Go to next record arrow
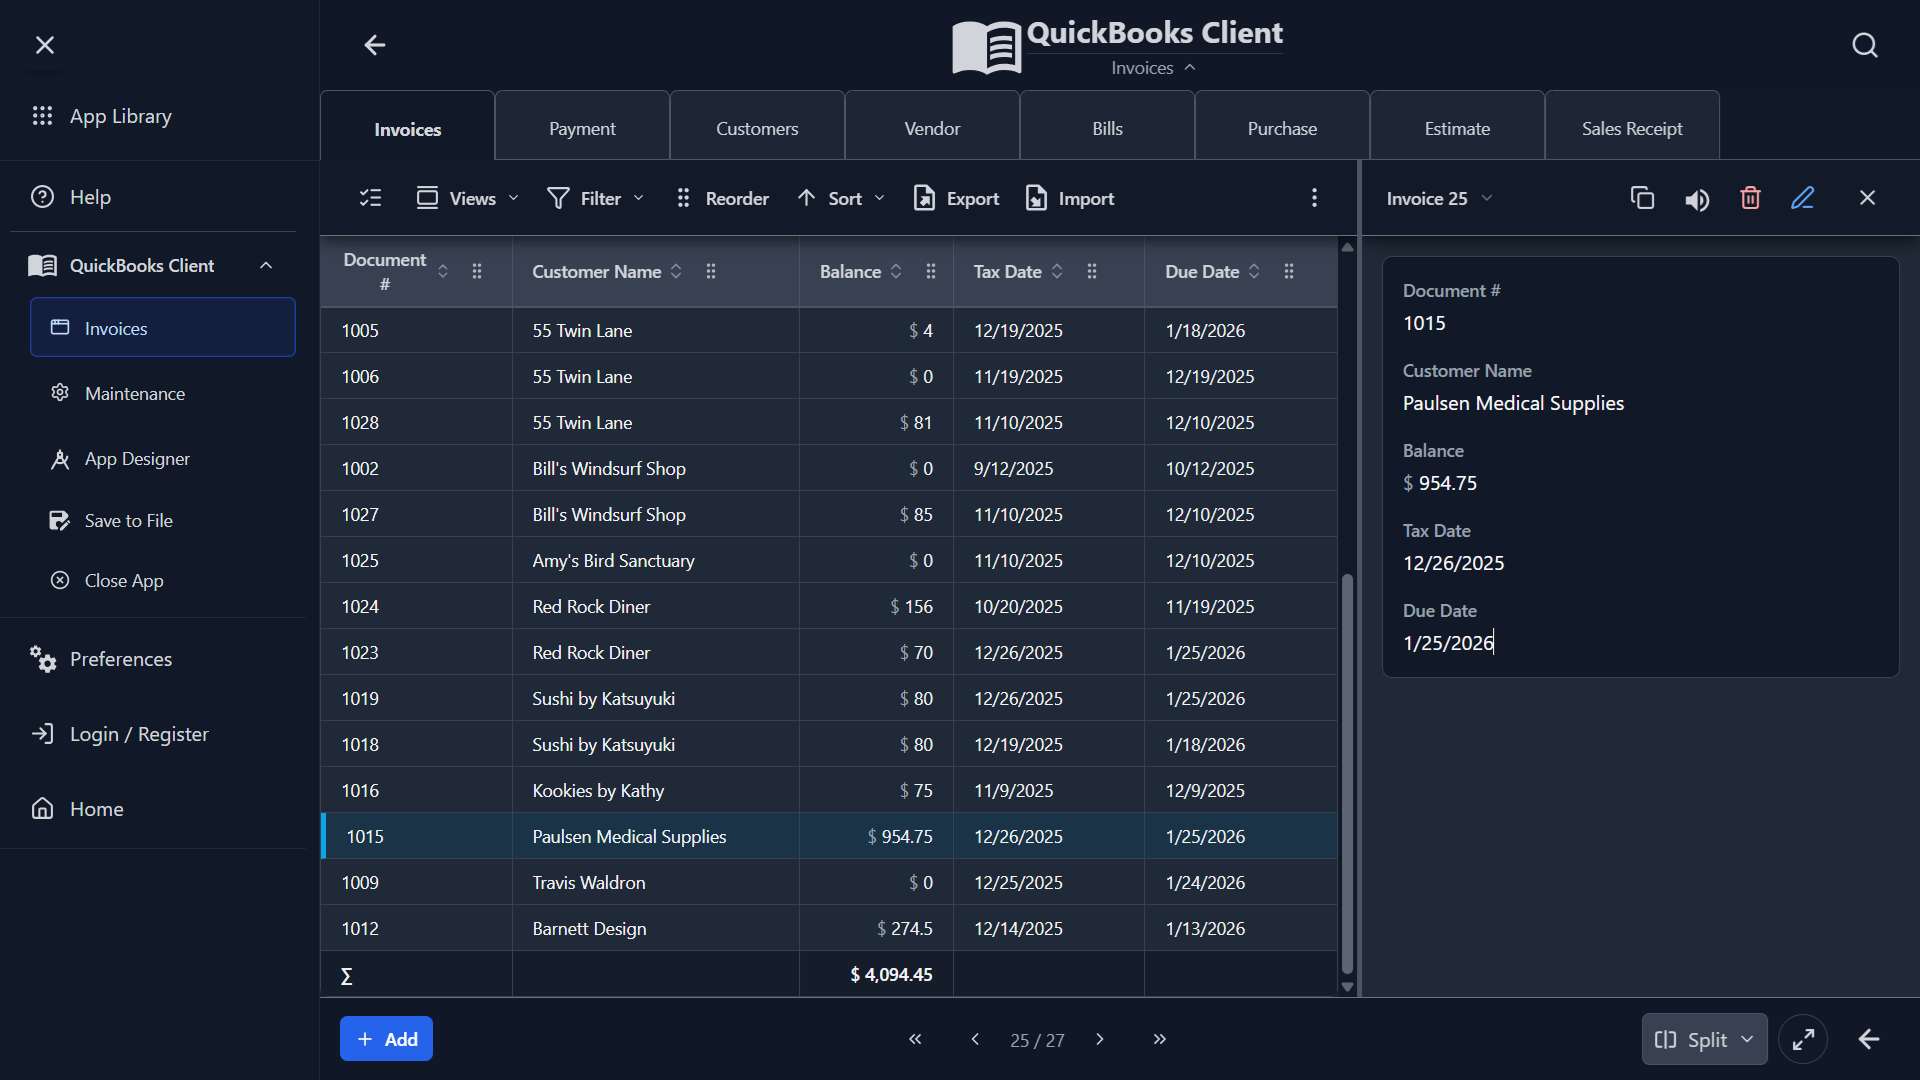The height and width of the screenshot is (1080, 1920). 1100,1039
